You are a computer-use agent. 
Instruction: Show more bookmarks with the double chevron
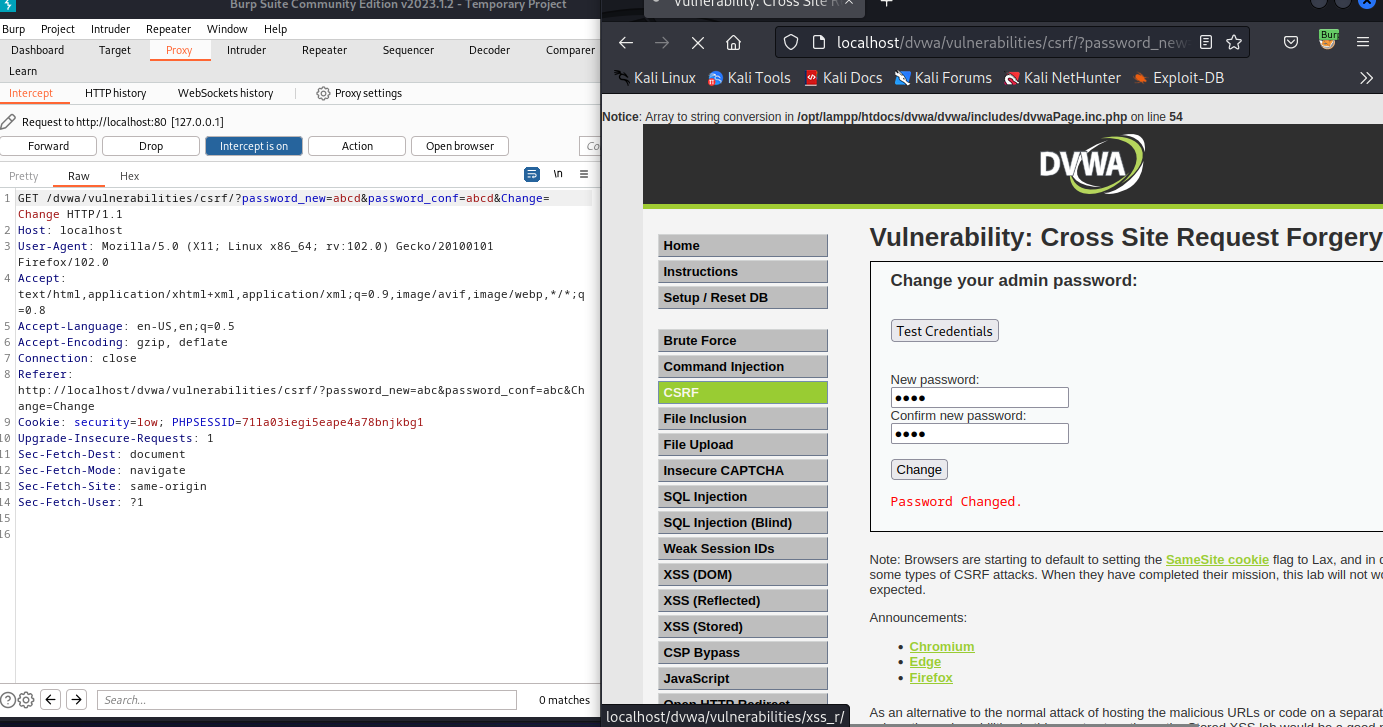pos(1366,77)
